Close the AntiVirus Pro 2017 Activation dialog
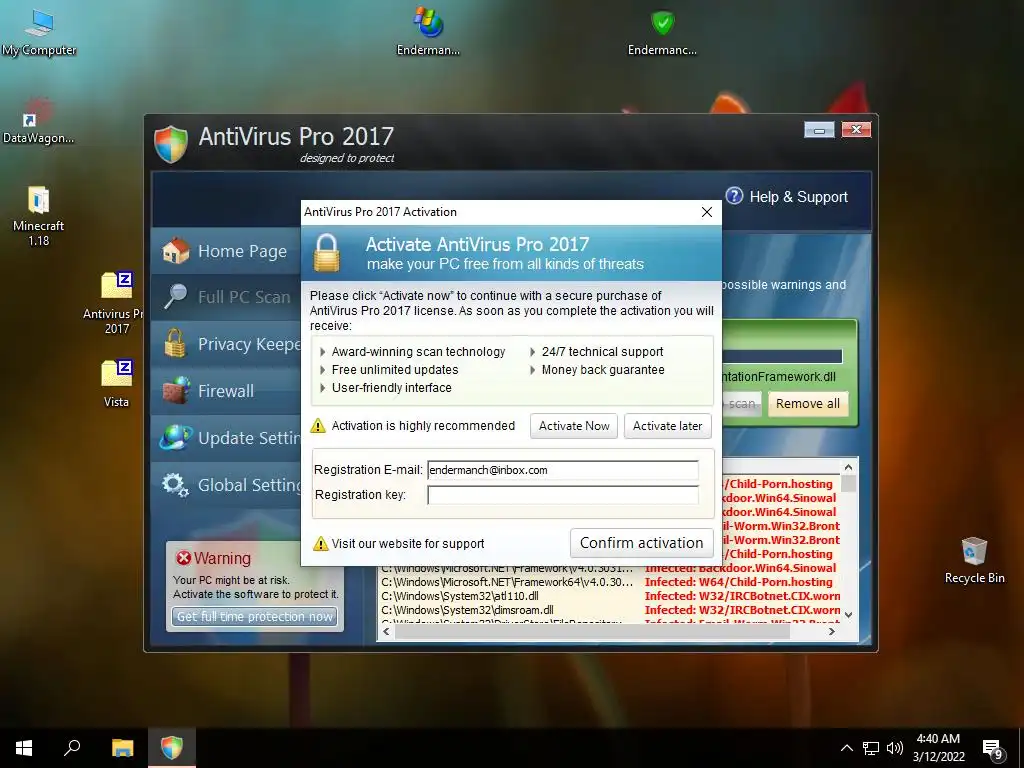The height and width of the screenshot is (768, 1024). pos(707,212)
